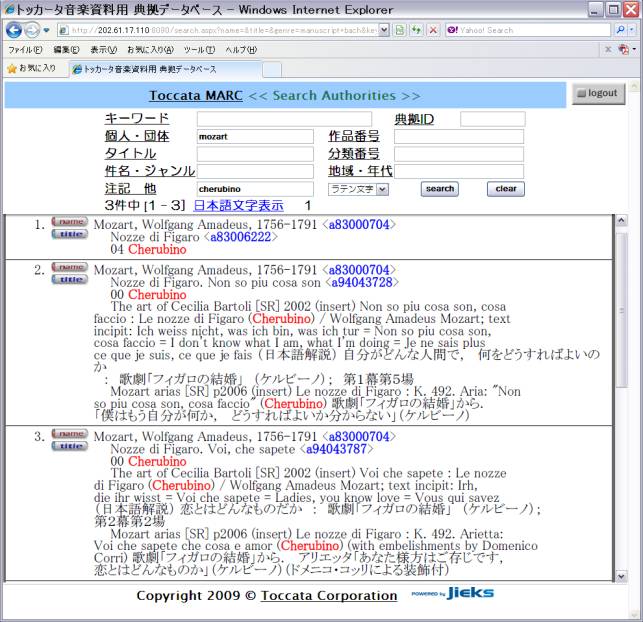The width and height of the screenshot is (643, 622).
Task: Open the search provider options arrow
Action: point(632,30)
